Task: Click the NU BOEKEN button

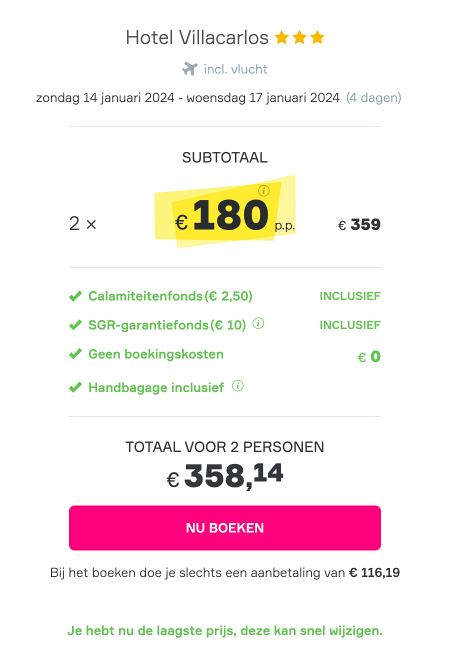Action: (225, 528)
